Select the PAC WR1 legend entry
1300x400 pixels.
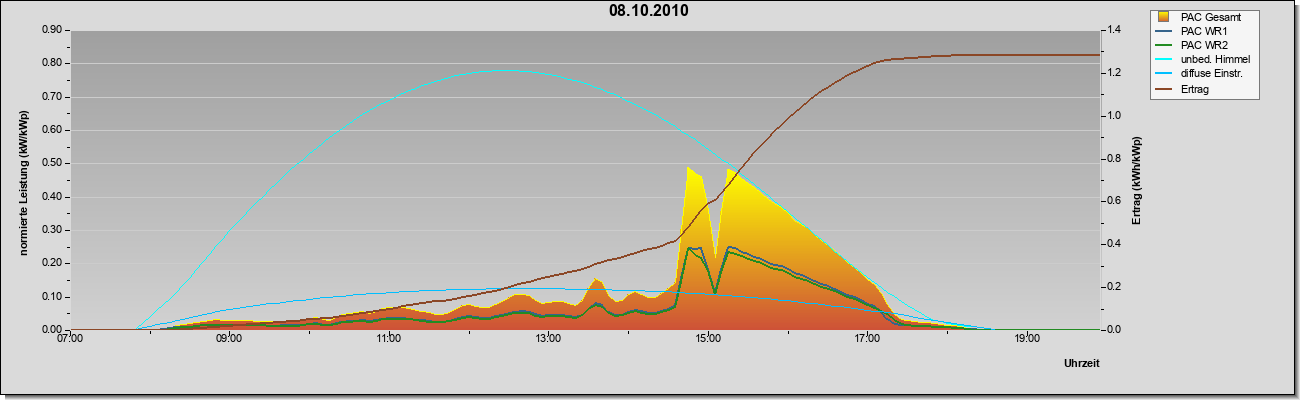1202,31
